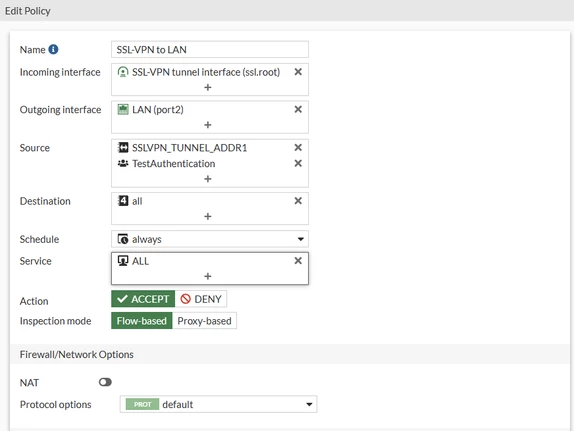Open the Schedule dropdown showing always
The image size is (574, 431).
point(210,239)
